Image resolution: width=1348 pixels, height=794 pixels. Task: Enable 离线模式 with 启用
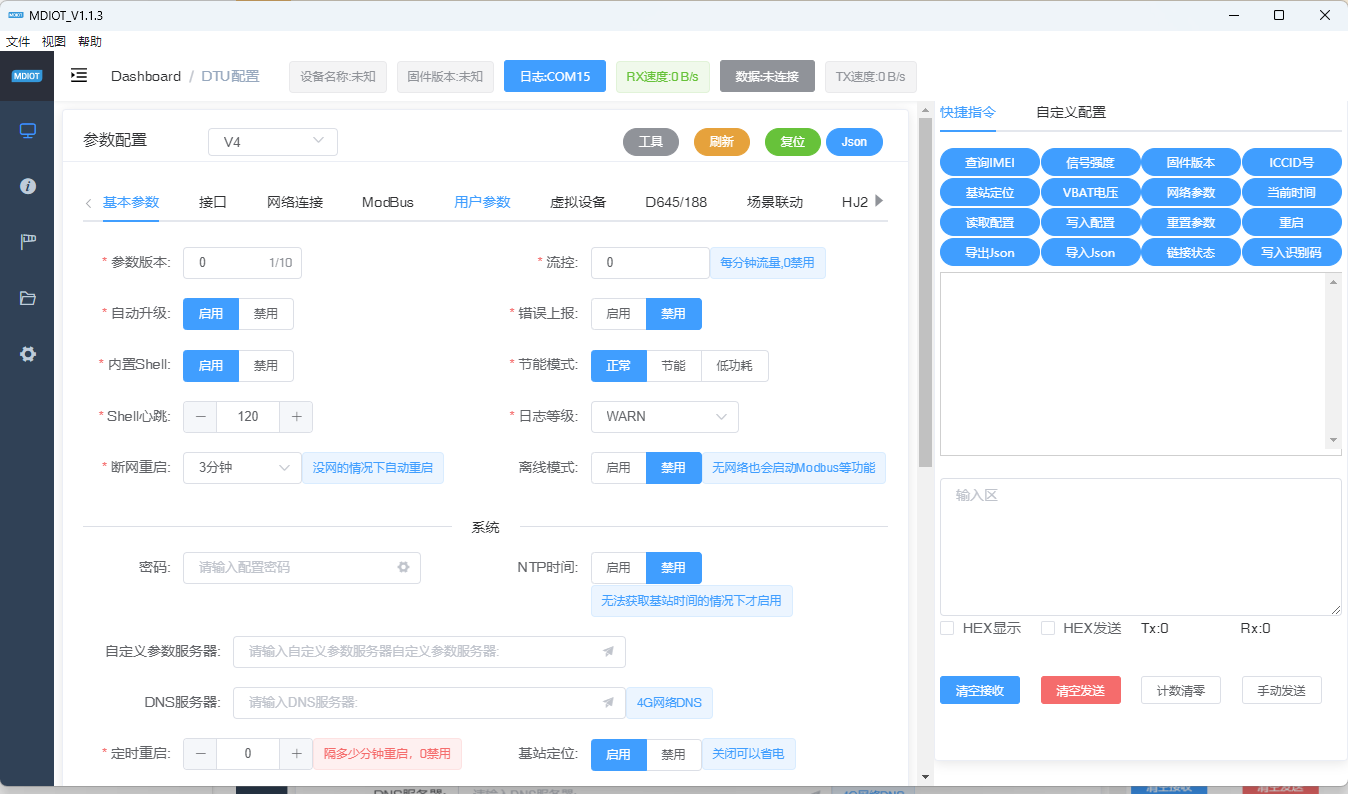tap(619, 468)
